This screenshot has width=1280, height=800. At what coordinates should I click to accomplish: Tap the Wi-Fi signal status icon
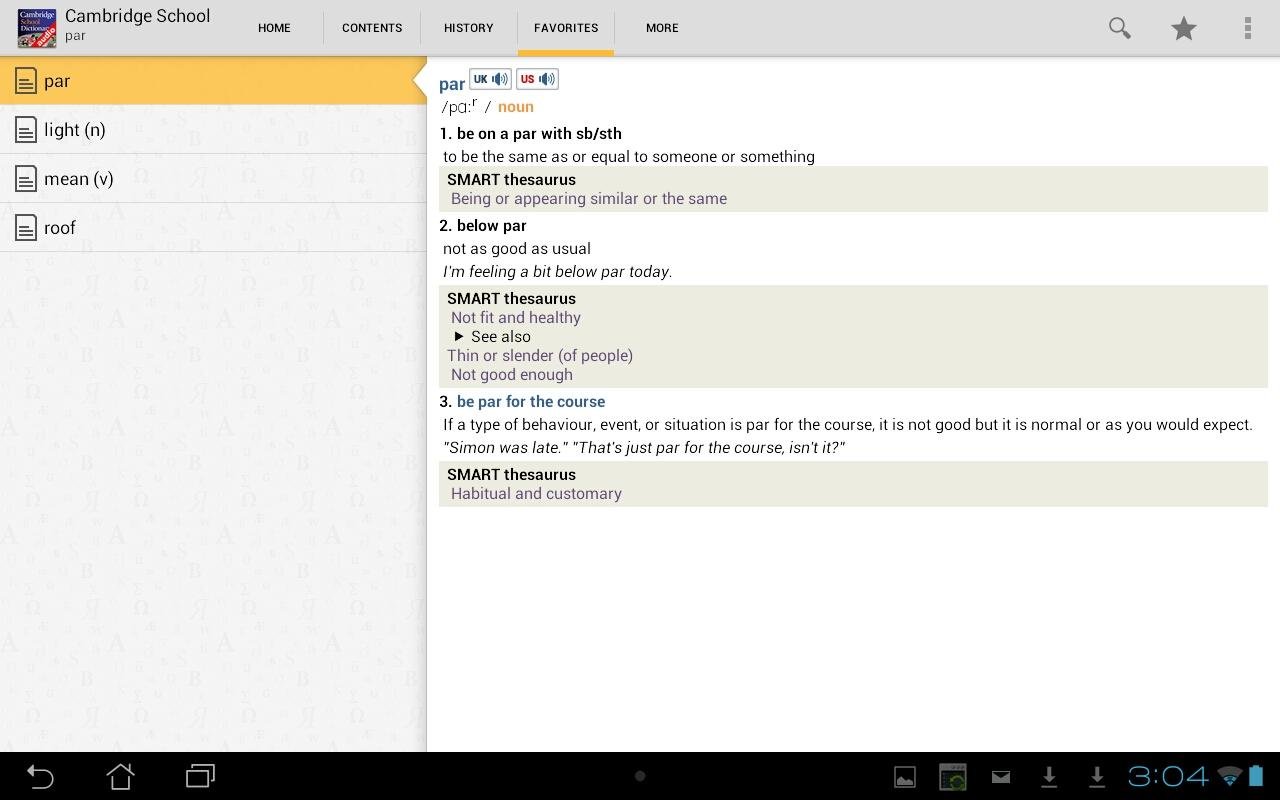point(1230,776)
